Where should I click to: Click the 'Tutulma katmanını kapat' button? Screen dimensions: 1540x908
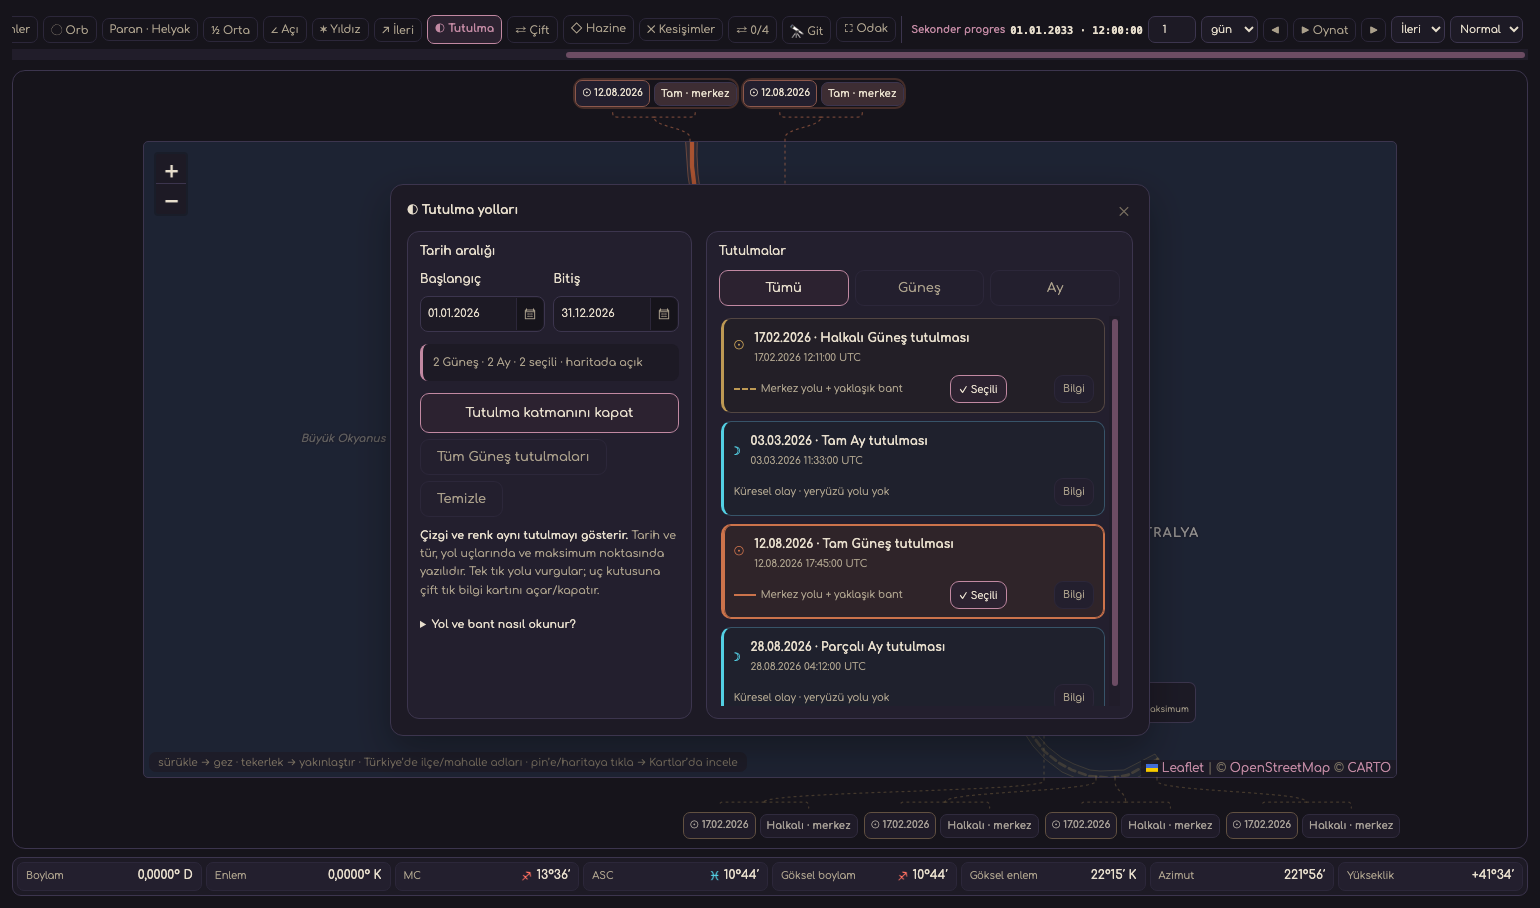coord(549,413)
